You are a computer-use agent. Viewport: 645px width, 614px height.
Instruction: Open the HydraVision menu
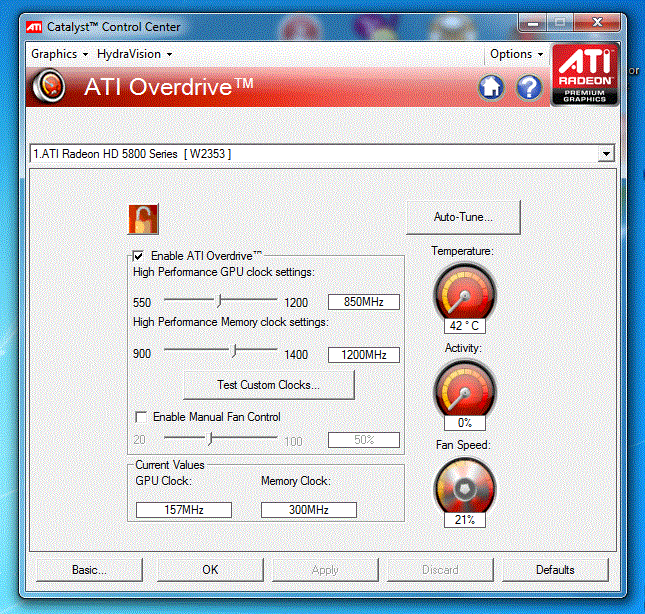pyautogui.click(x=135, y=54)
